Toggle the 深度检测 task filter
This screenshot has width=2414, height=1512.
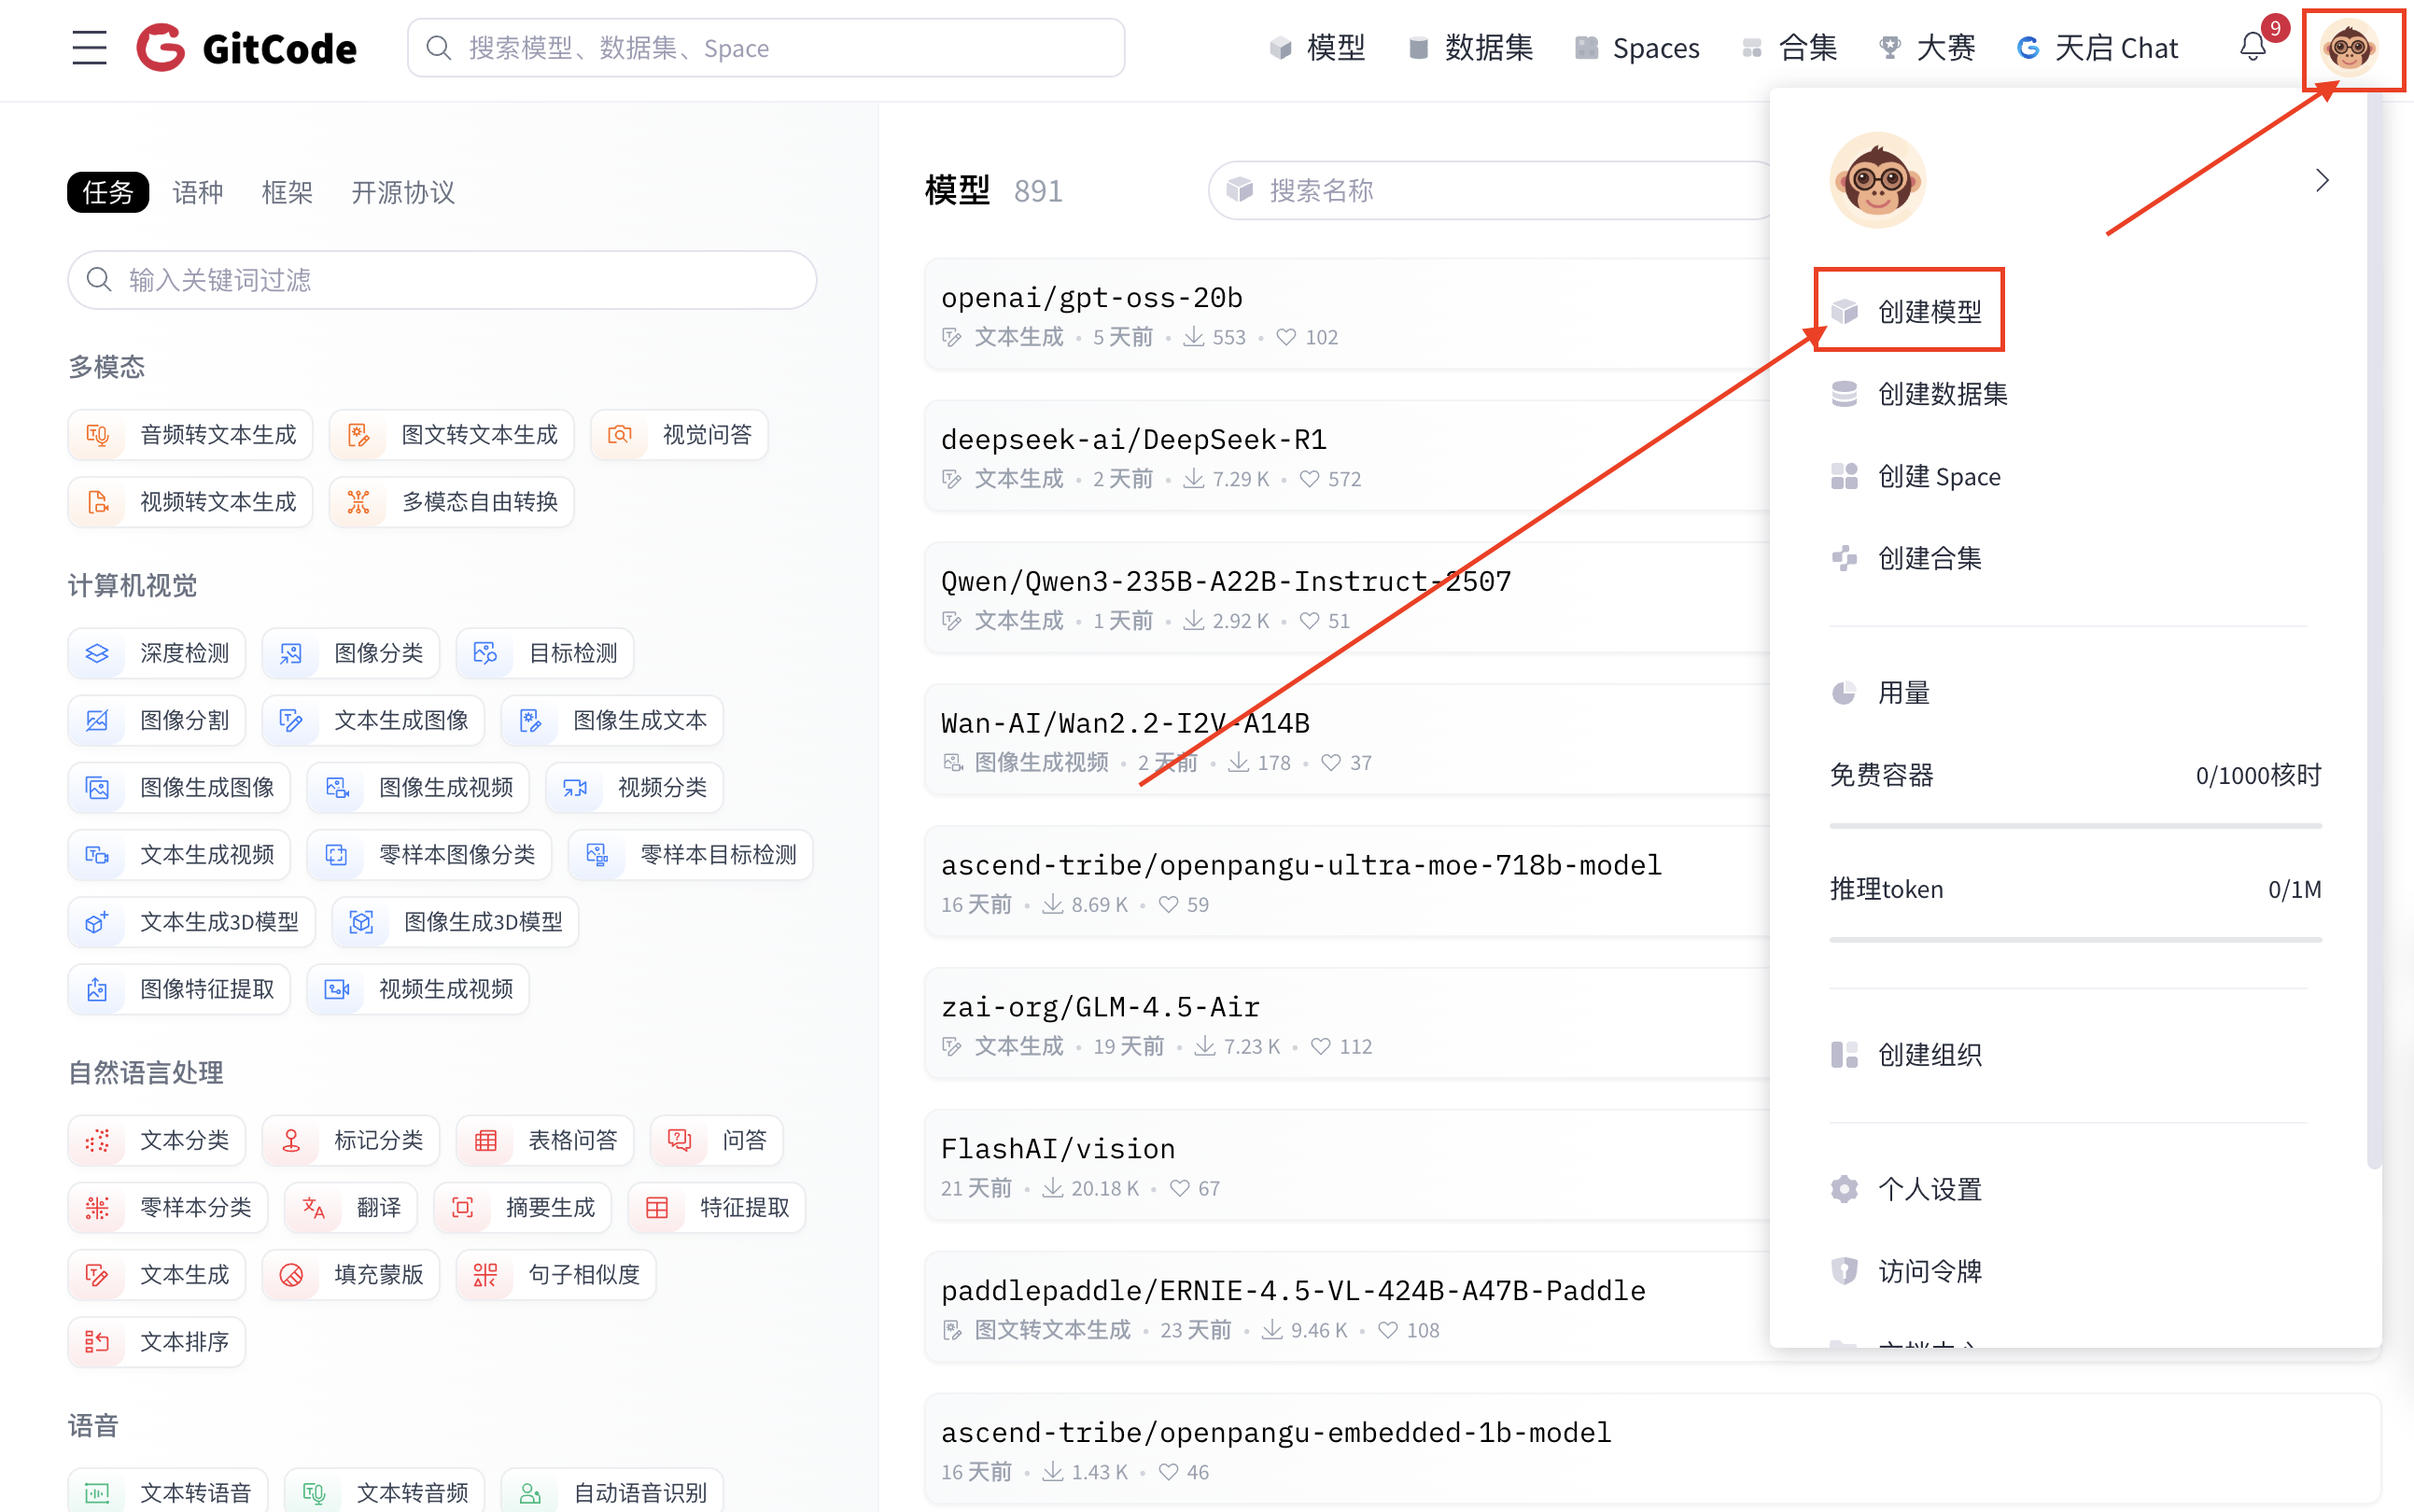[156, 654]
